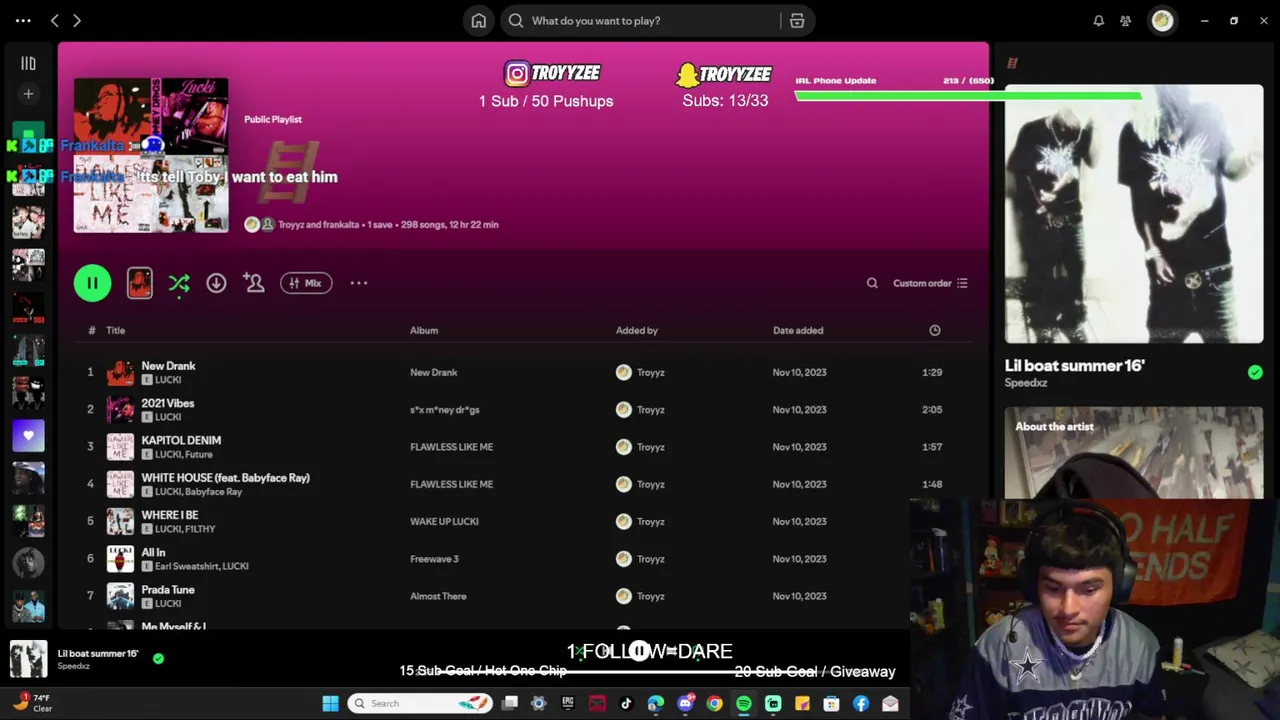Toggle shuffle for the playlist
This screenshot has height=720, width=1280.
[x=179, y=284]
